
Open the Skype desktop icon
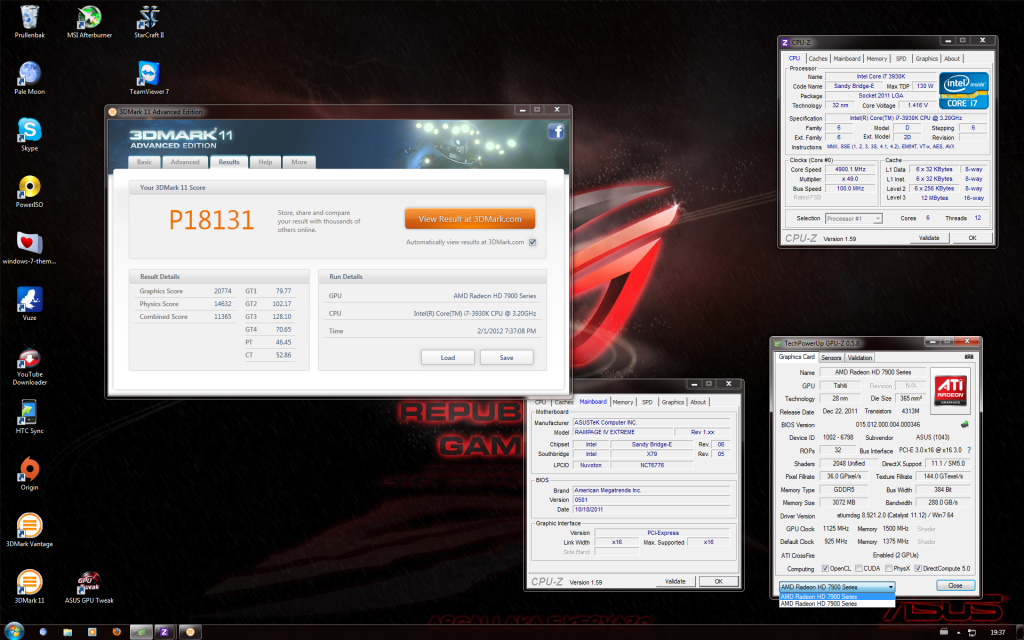click(29, 135)
